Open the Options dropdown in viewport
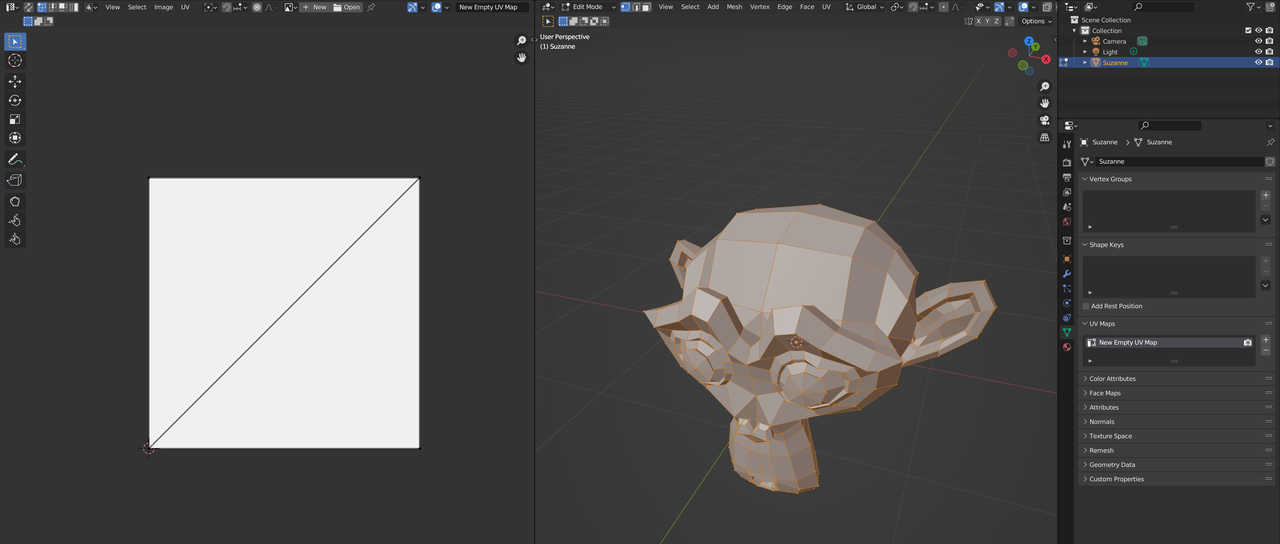This screenshot has width=1280, height=544. pos(1037,21)
